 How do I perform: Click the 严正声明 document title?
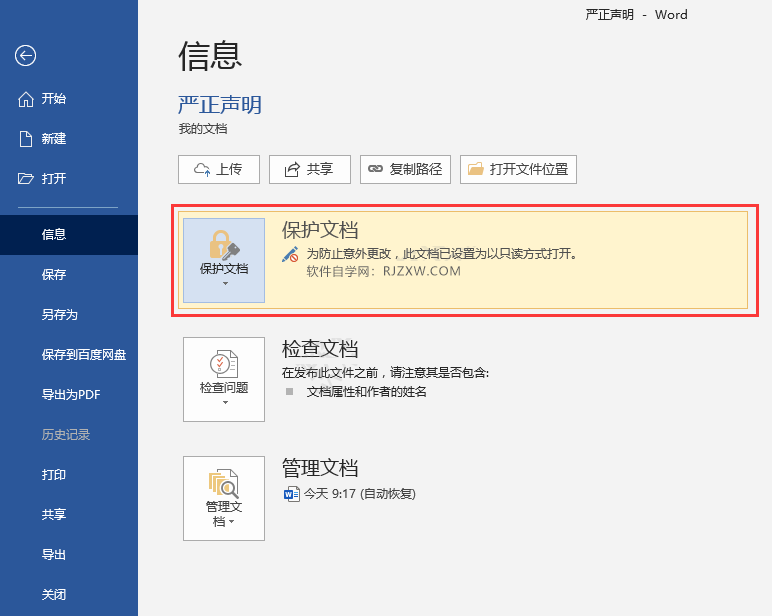220,105
